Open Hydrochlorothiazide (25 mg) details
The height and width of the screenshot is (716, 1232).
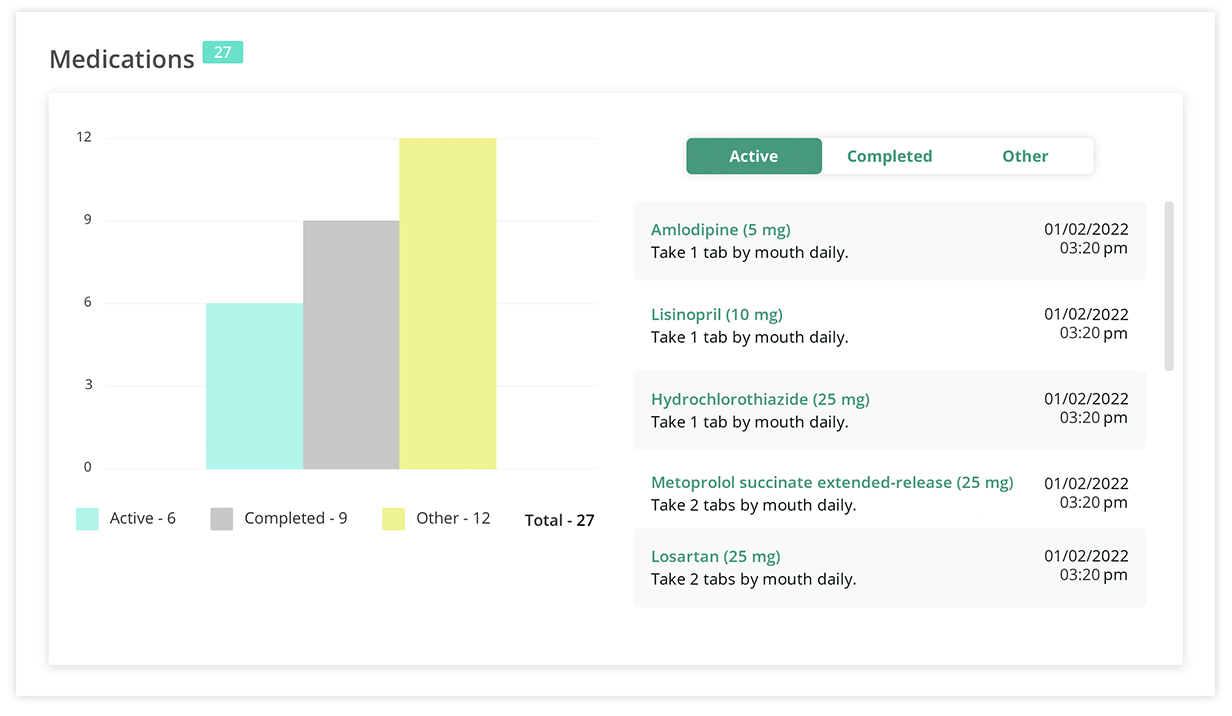(760, 400)
